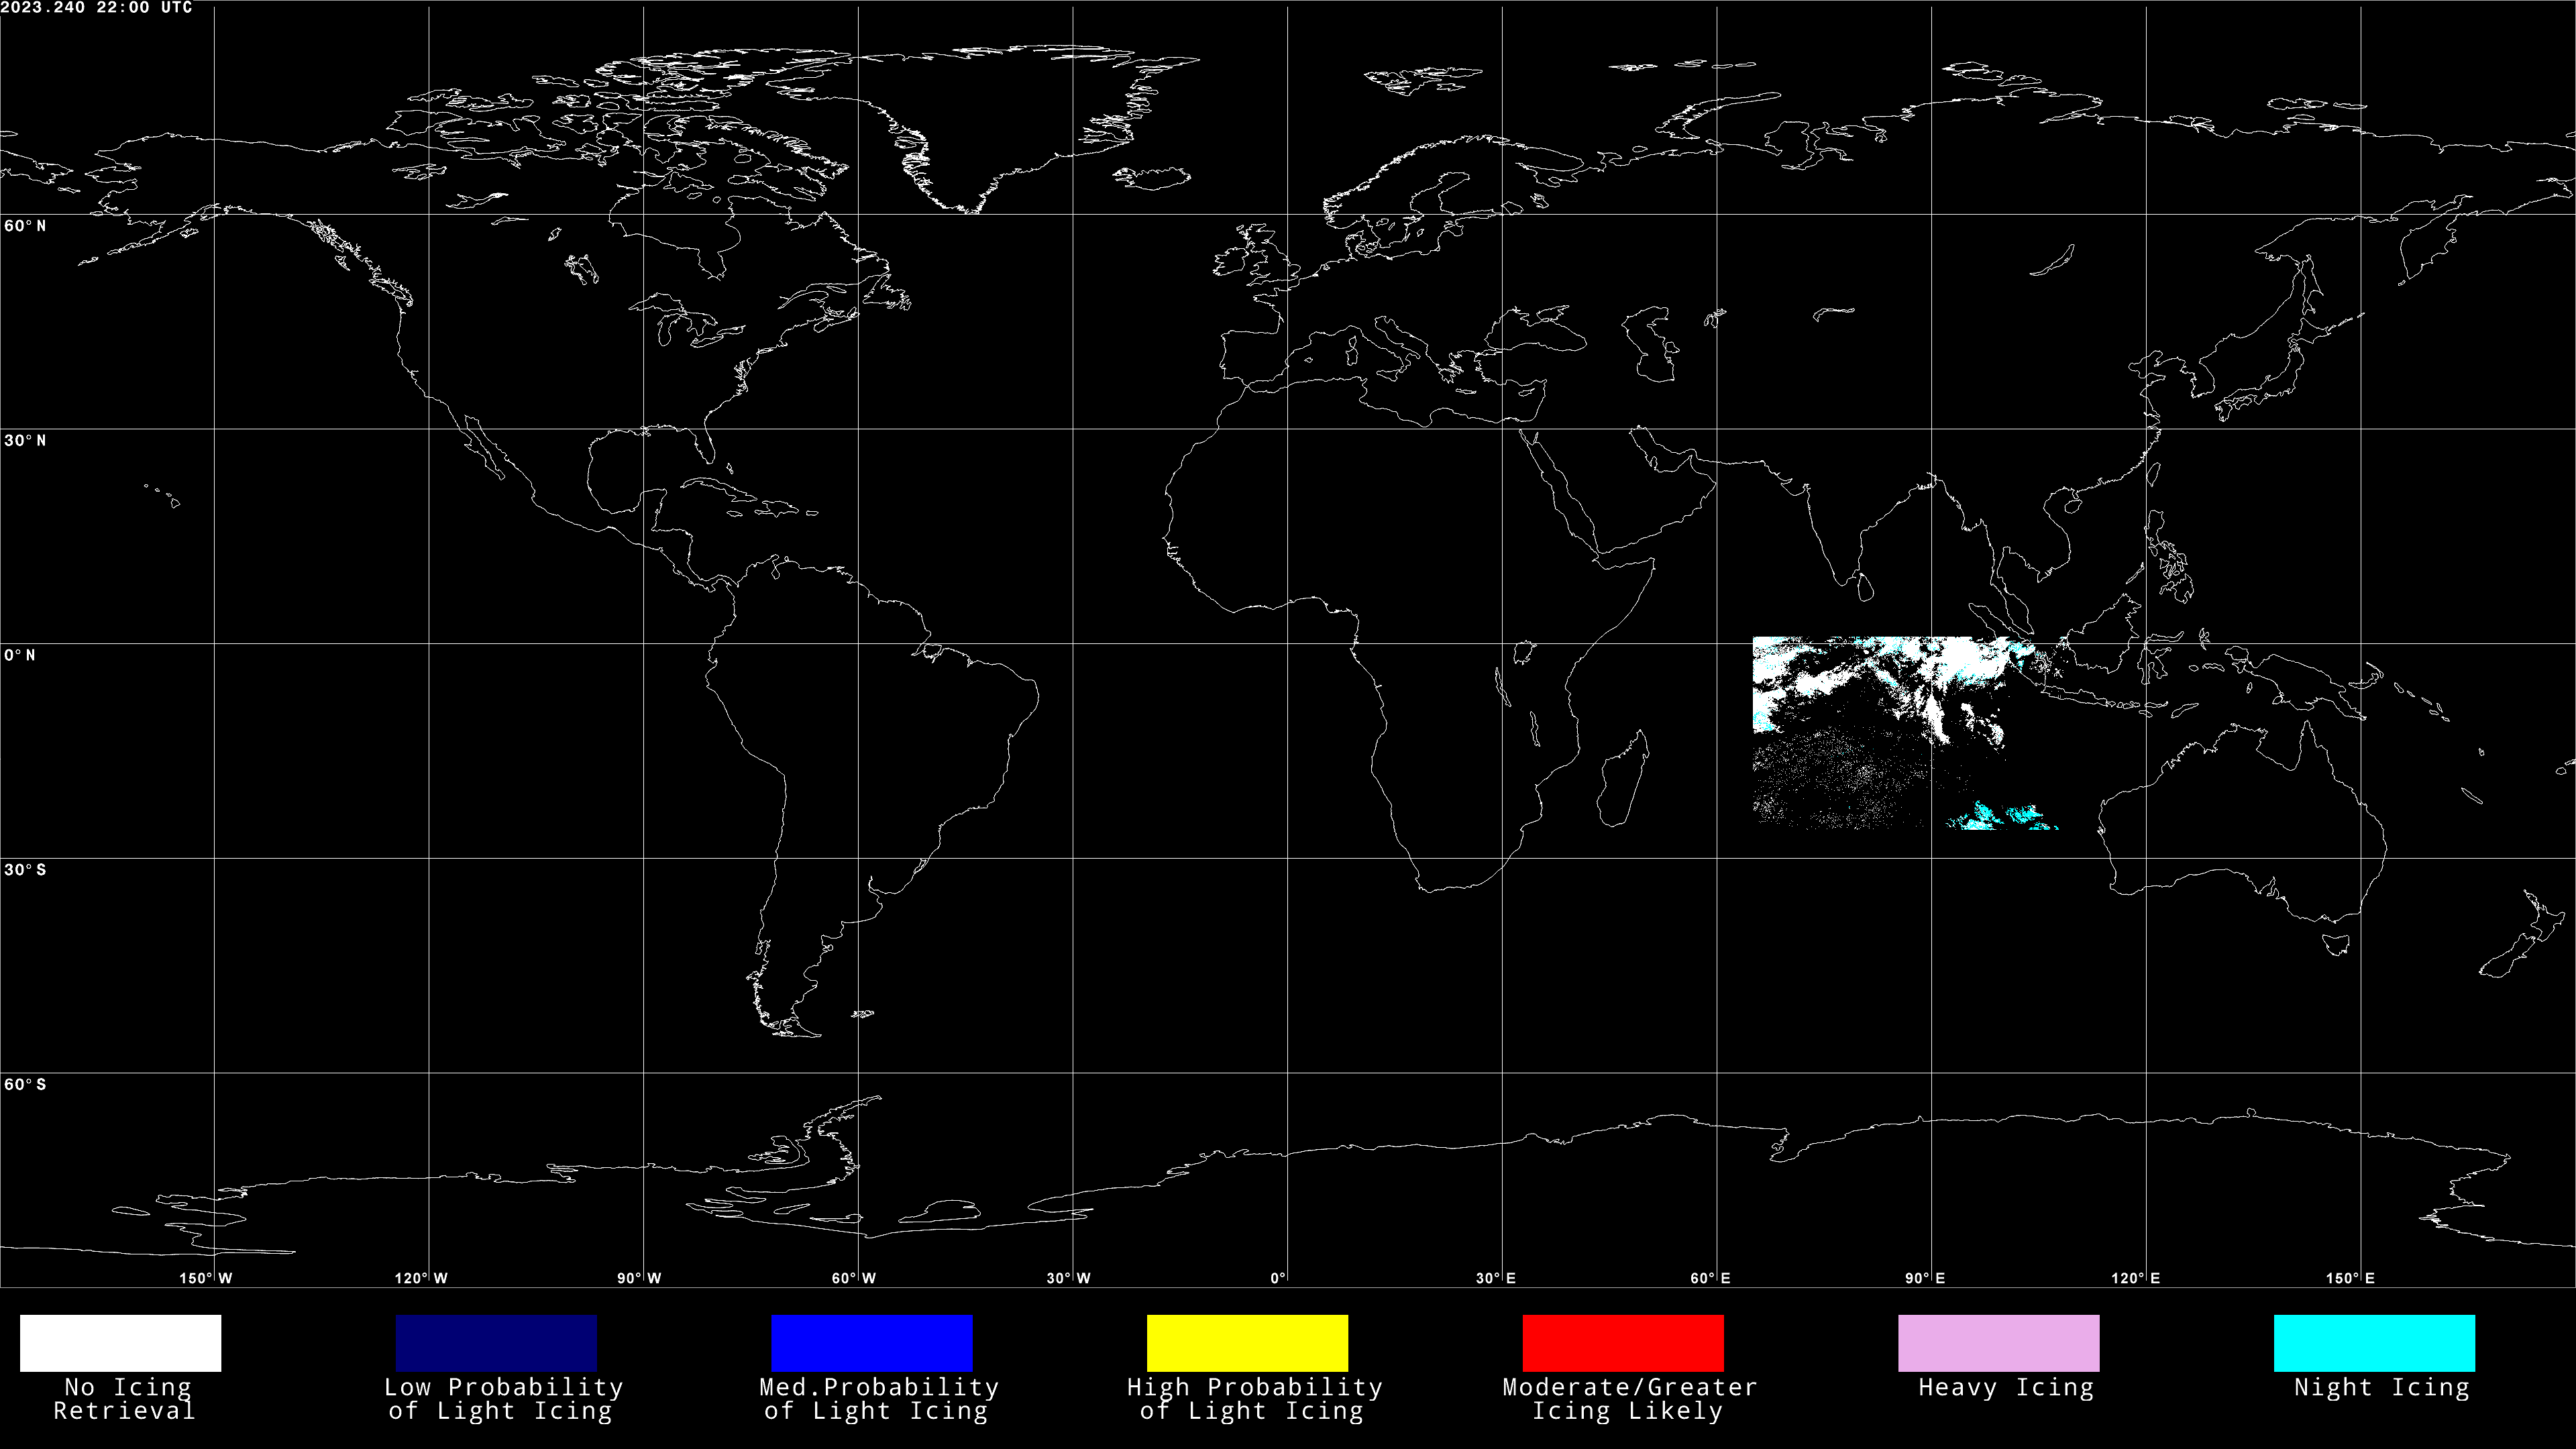Click the 'Heavy Icing' legend label
This screenshot has height=1449, width=2576.
2005,1388
